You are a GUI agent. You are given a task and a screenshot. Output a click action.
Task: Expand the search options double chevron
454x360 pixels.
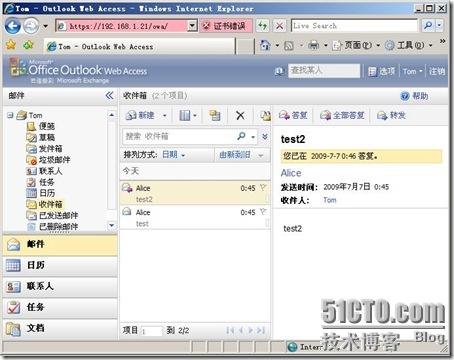point(265,136)
